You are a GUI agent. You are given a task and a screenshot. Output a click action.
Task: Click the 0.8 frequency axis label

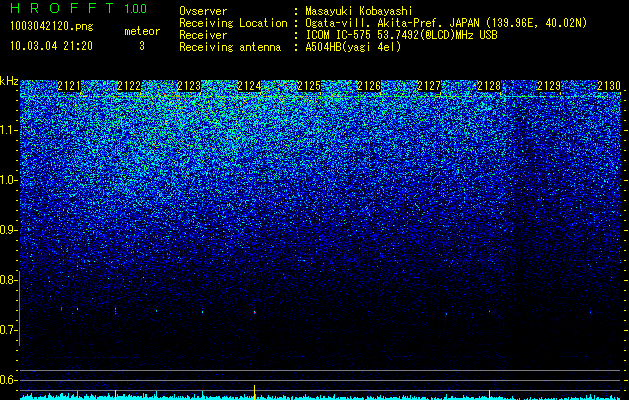coord(8,280)
